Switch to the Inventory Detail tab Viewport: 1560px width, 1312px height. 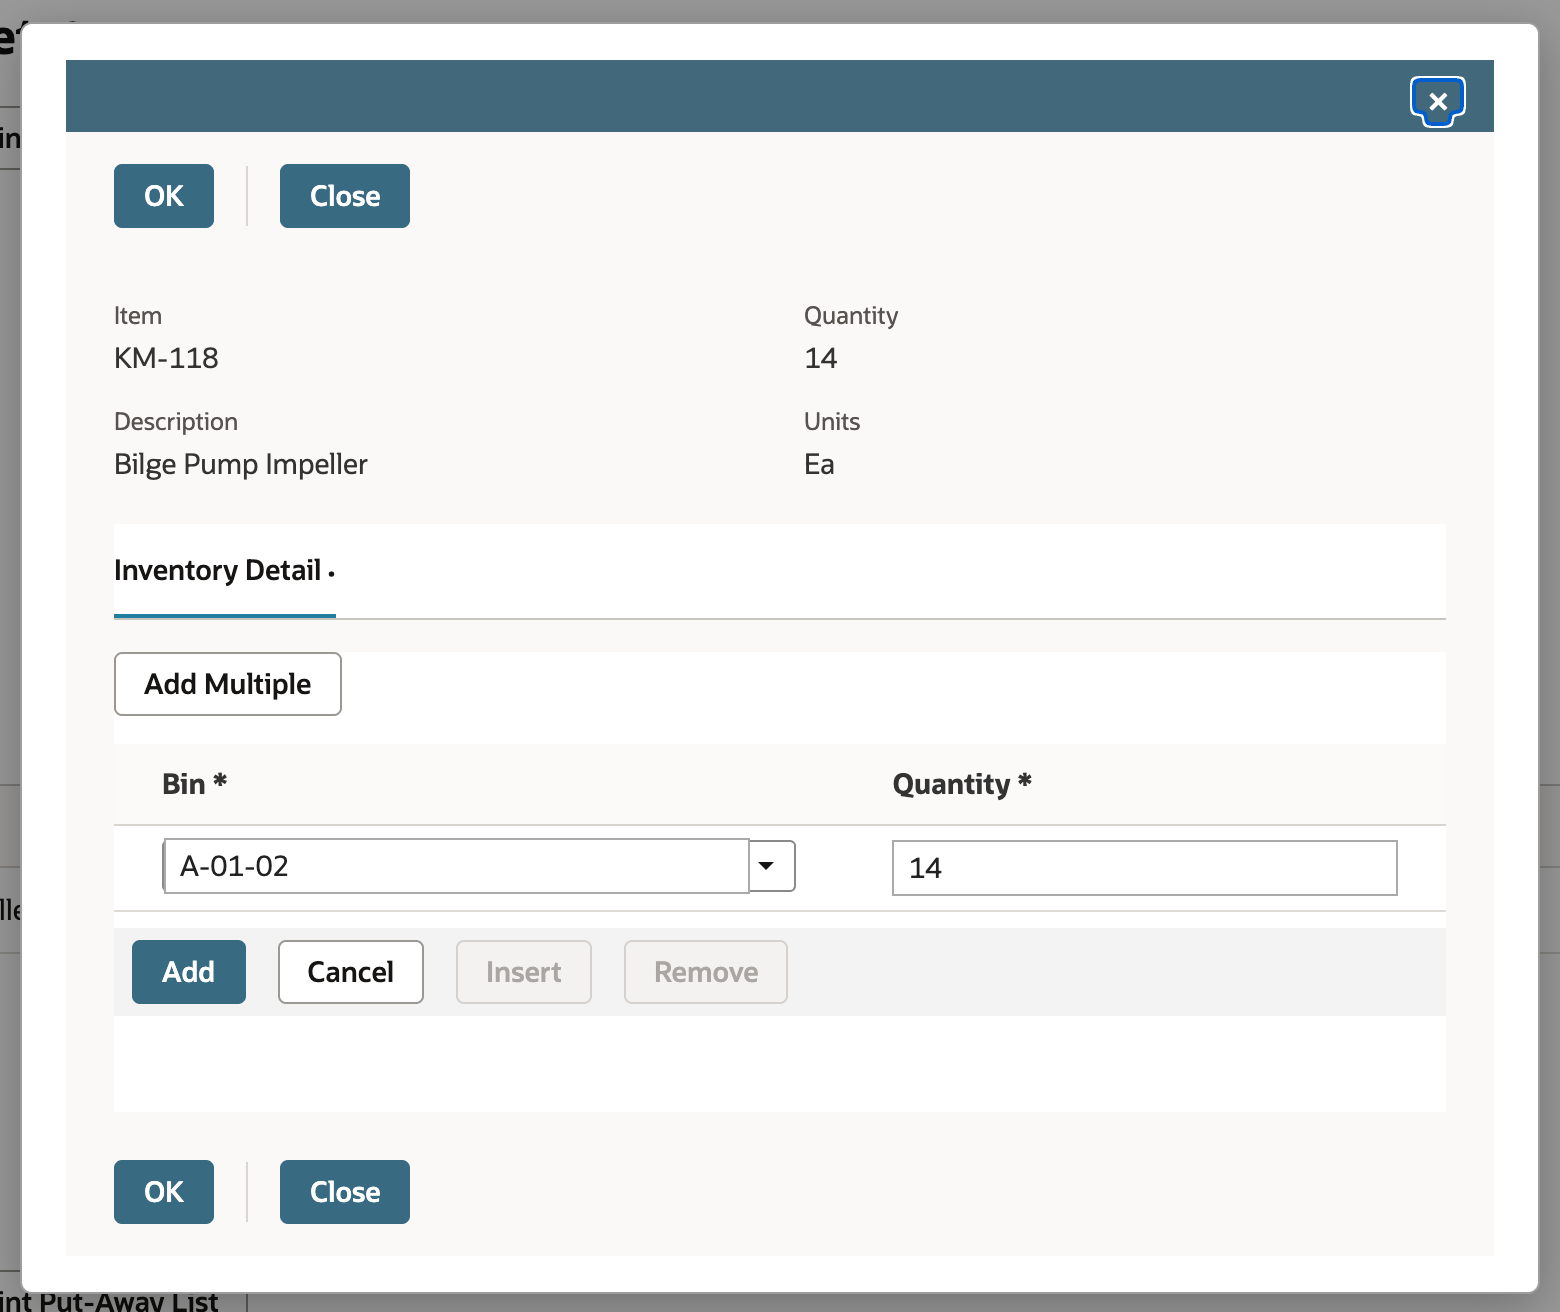224,570
